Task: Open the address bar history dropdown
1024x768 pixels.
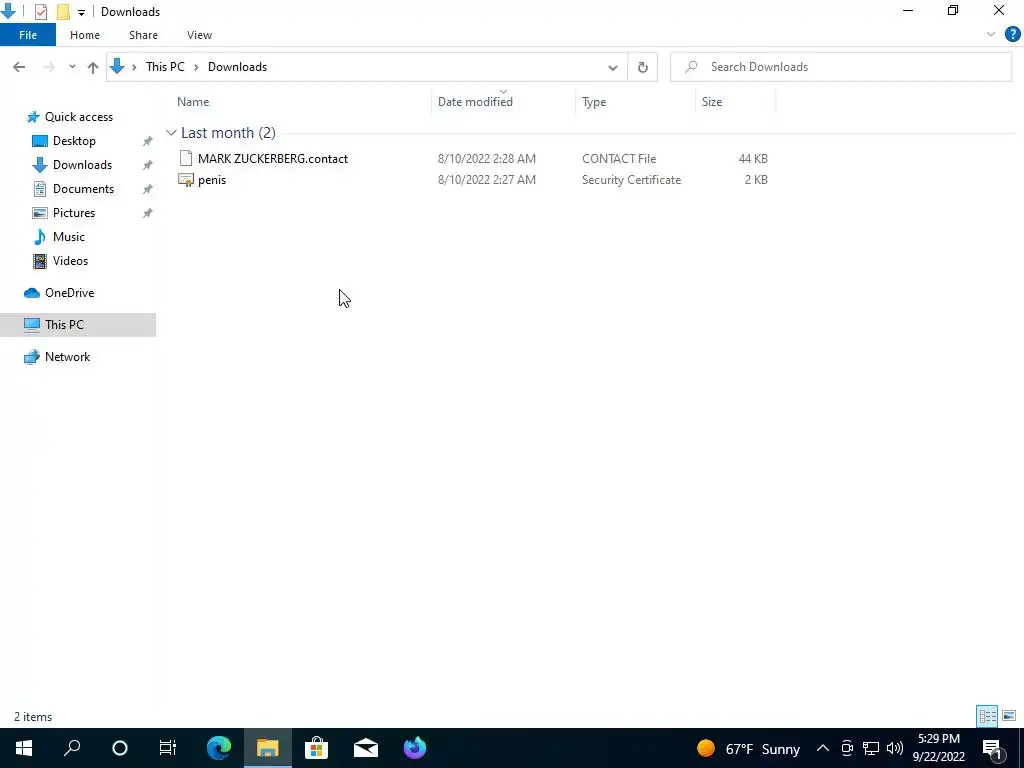Action: click(x=613, y=67)
